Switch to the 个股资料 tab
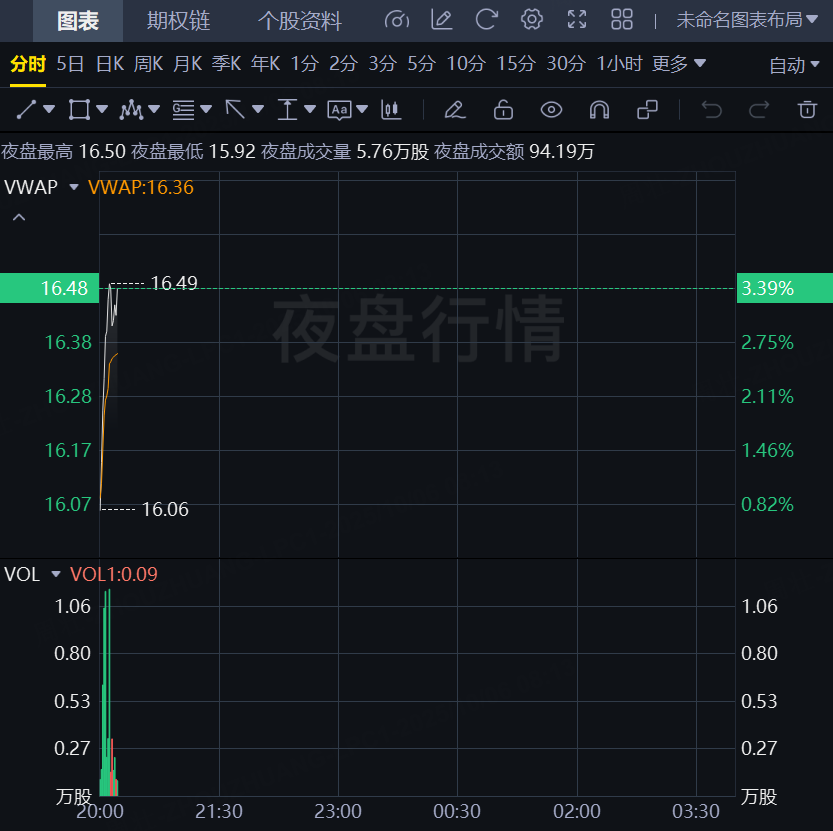Image resolution: width=833 pixels, height=831 pixels. click(x=300, y=21)
